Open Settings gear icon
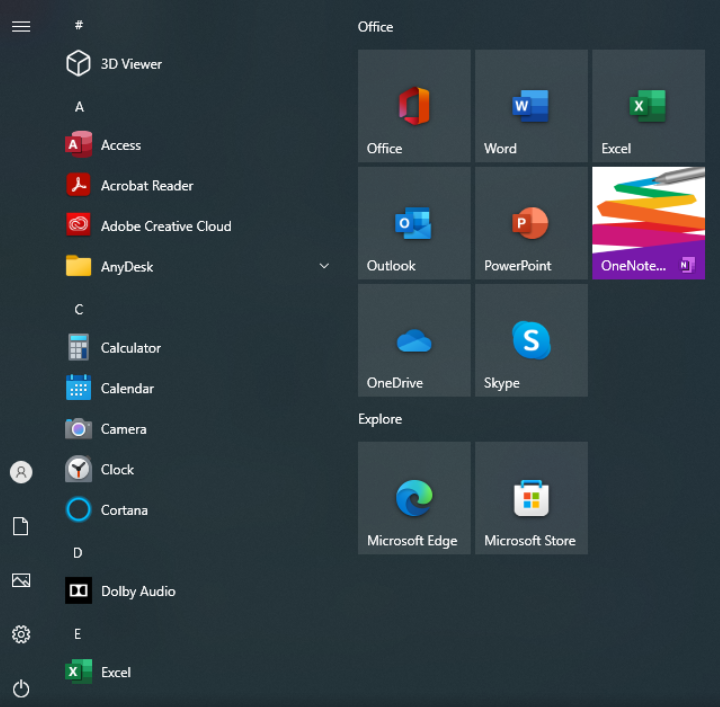720x707 pixels. [21, 634]
